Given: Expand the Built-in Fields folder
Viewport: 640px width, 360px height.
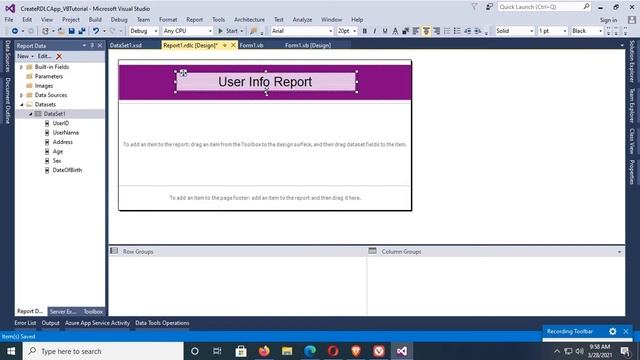Looking at the screenshot, I should pos(22,67).
